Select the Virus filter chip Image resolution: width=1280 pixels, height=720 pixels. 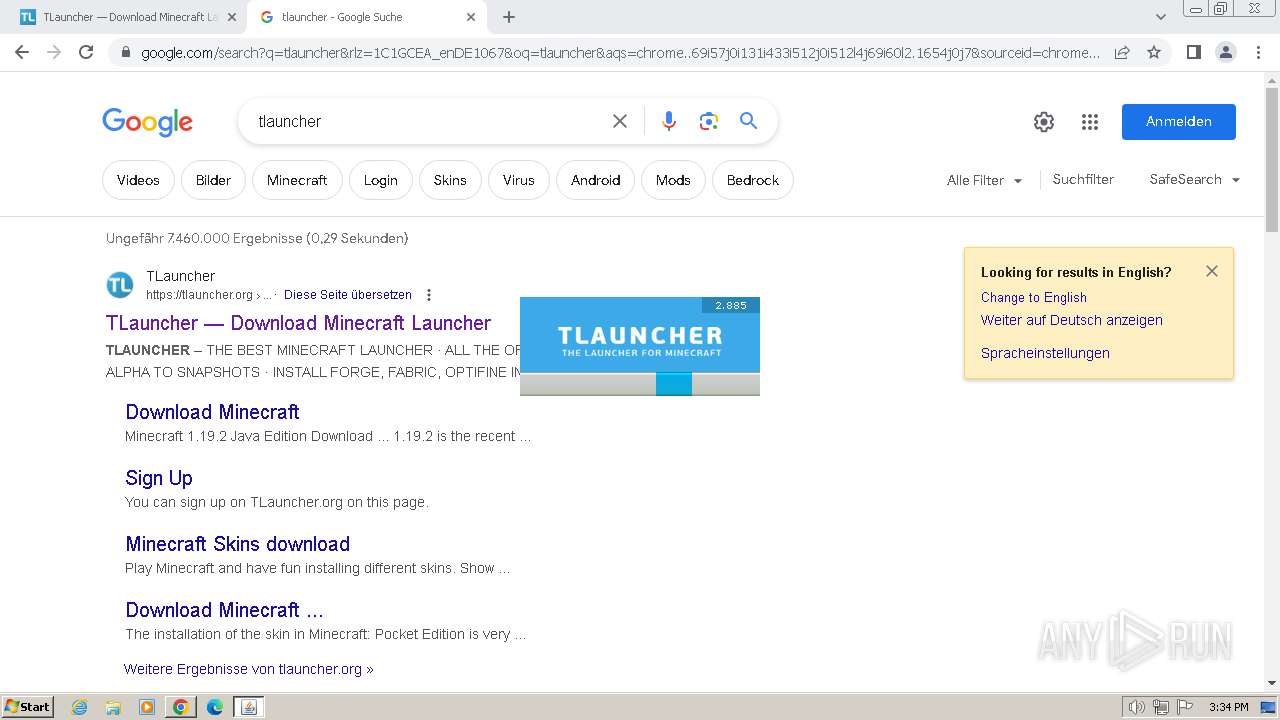point(519,180)
